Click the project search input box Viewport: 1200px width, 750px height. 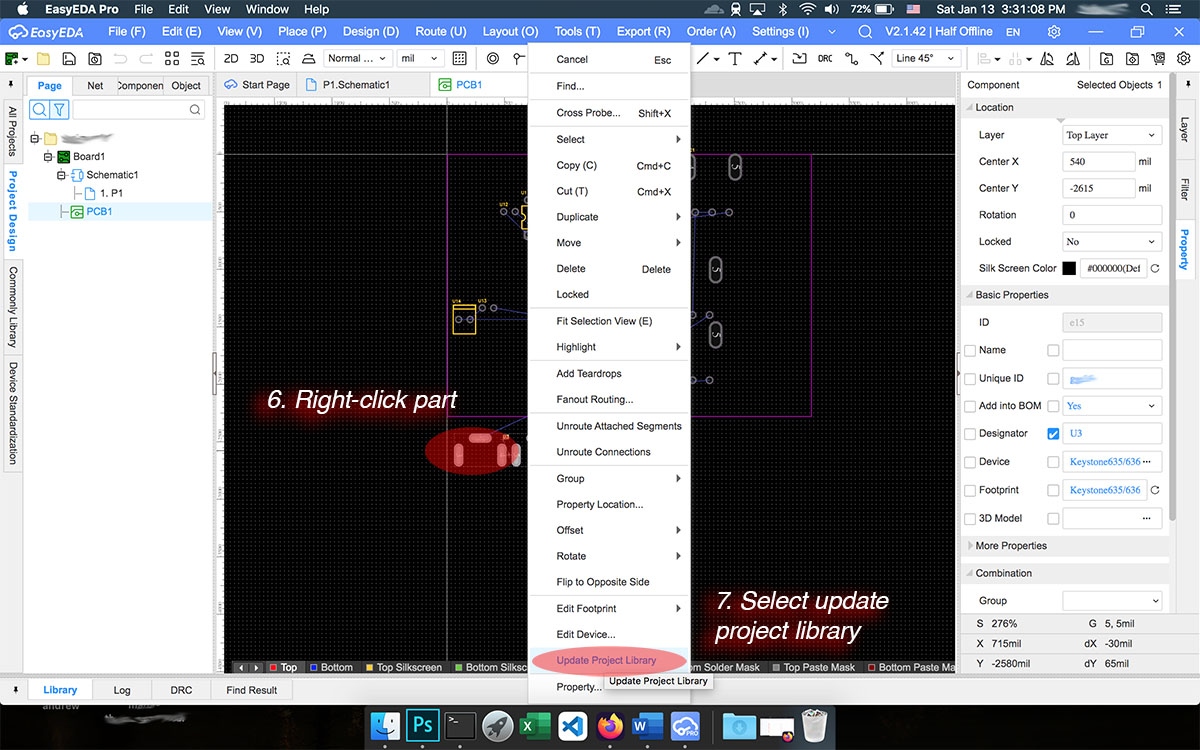pyautogui.click(x=139, y=109)
